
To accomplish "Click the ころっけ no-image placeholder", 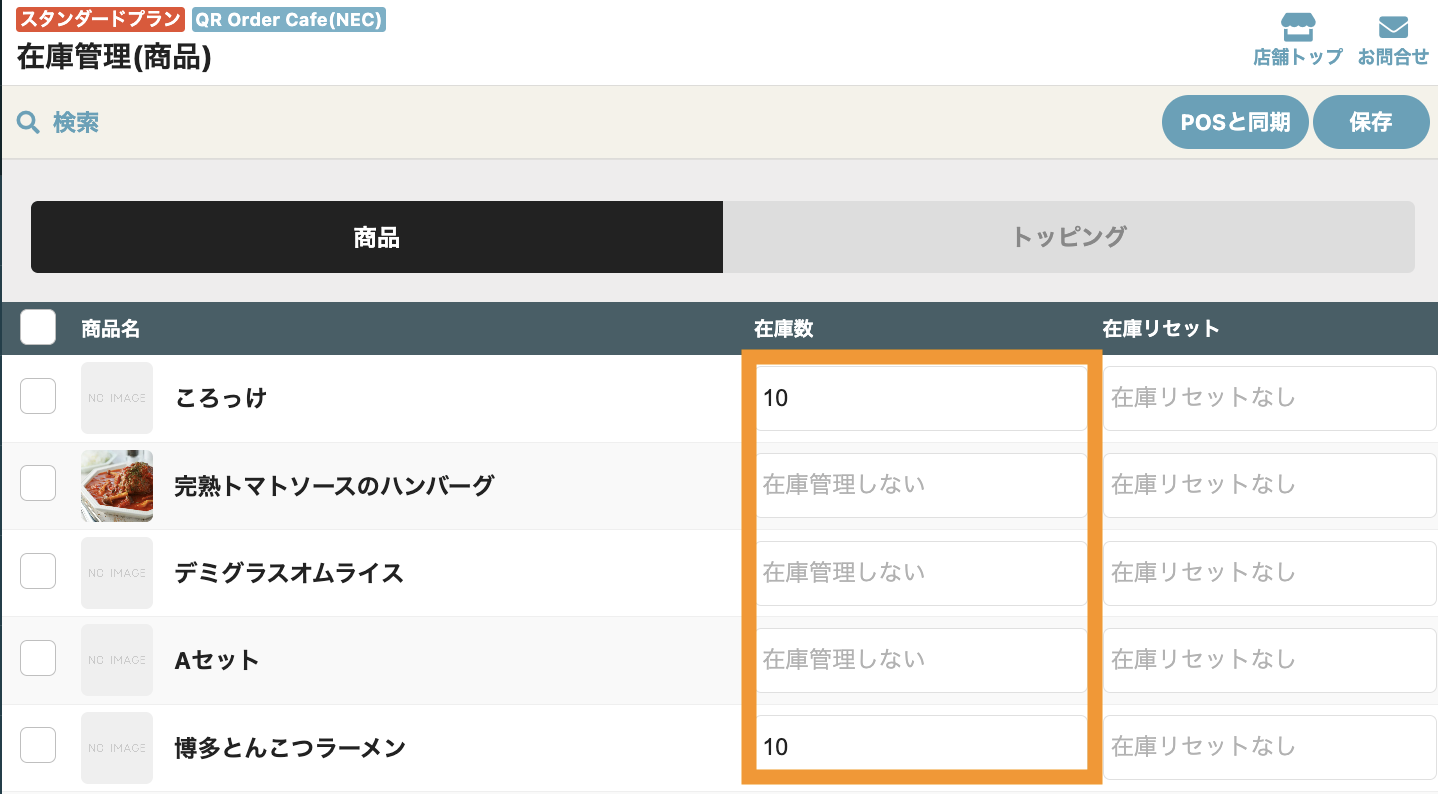I will click(117, 398).
